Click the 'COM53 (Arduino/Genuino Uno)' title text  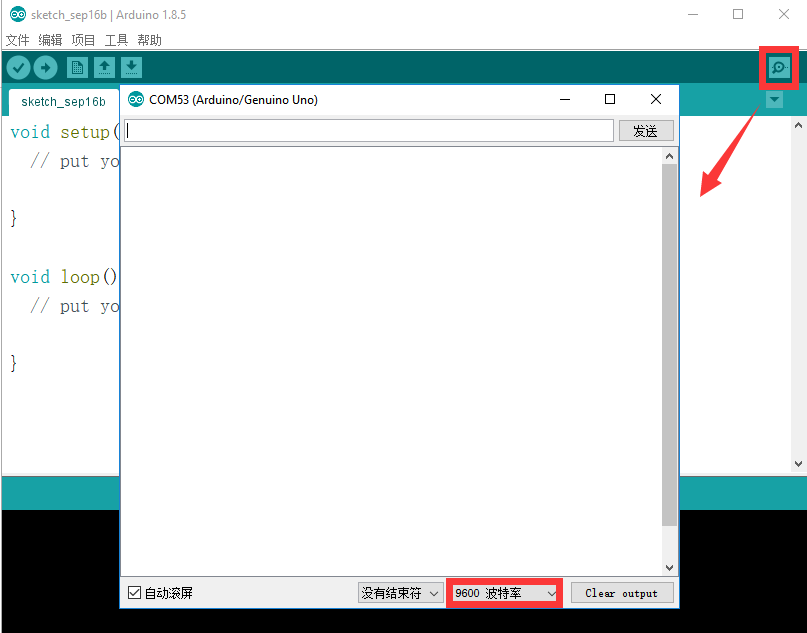tap(233, 100)
